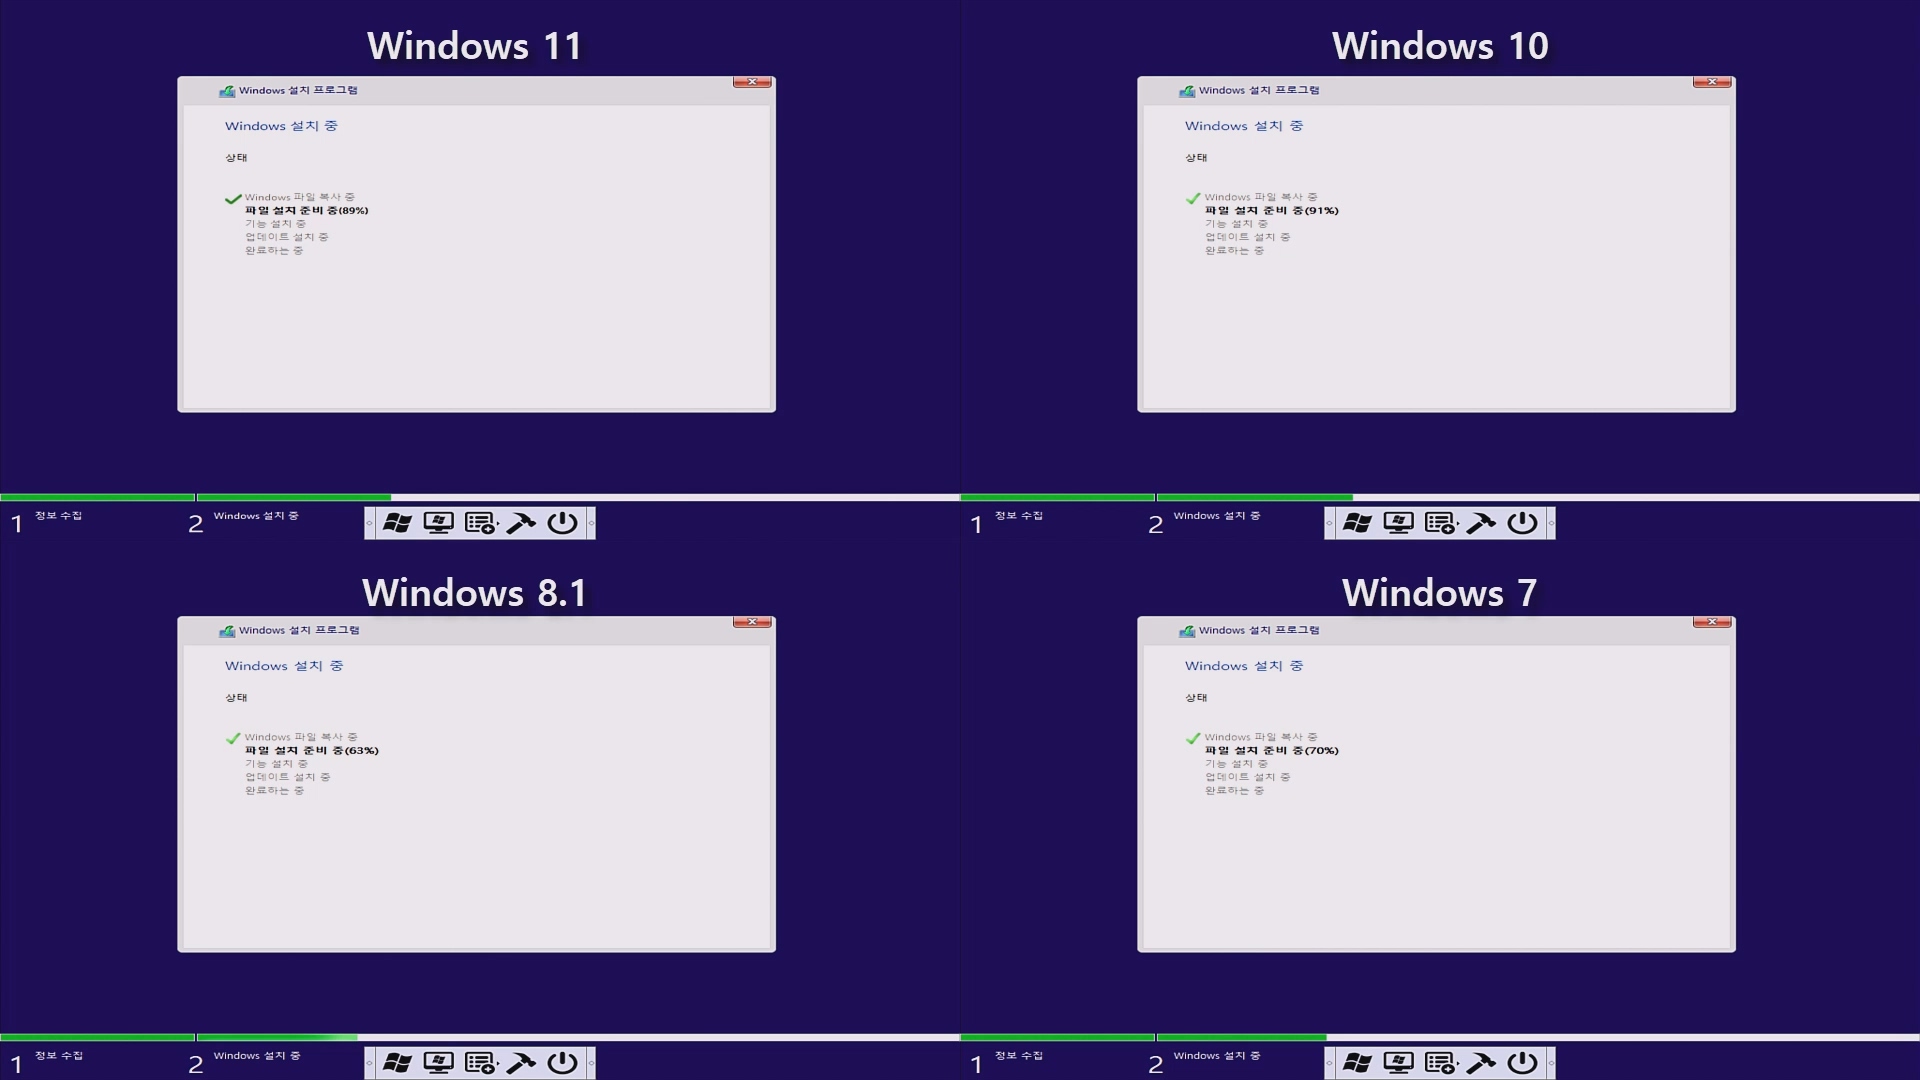The height and width of the screenshot is (1080, 1920).
Task: Click step 1 '정보 수집' under the Windows 8.1 panel
Action: (59, 1056)
